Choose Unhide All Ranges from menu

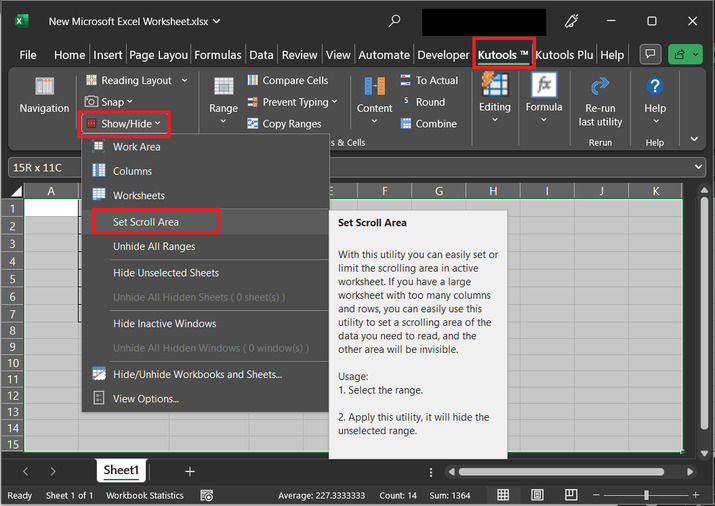click(154, 246)
